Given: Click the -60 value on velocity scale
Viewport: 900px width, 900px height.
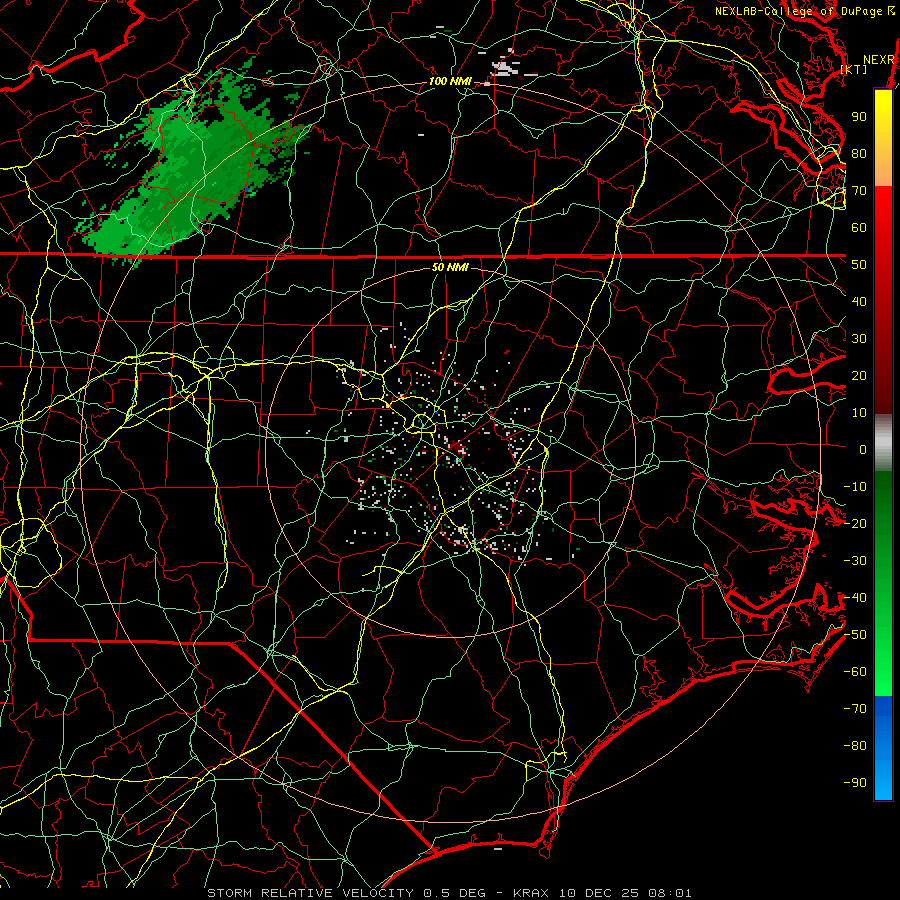Looking at the screenshot, I should (x=855, y=672).
